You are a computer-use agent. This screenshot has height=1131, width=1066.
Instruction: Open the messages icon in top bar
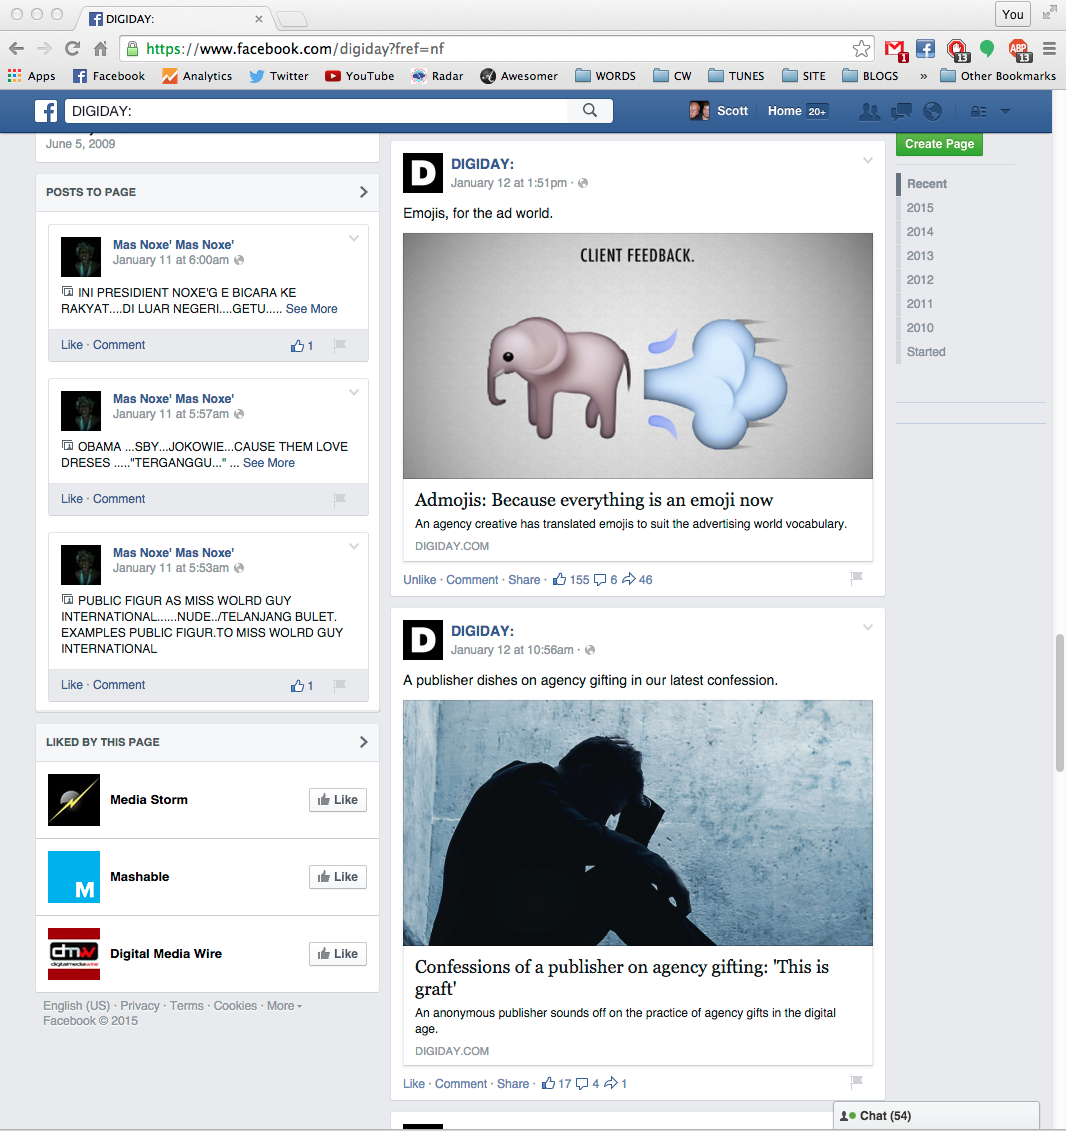tap(901, 111)
